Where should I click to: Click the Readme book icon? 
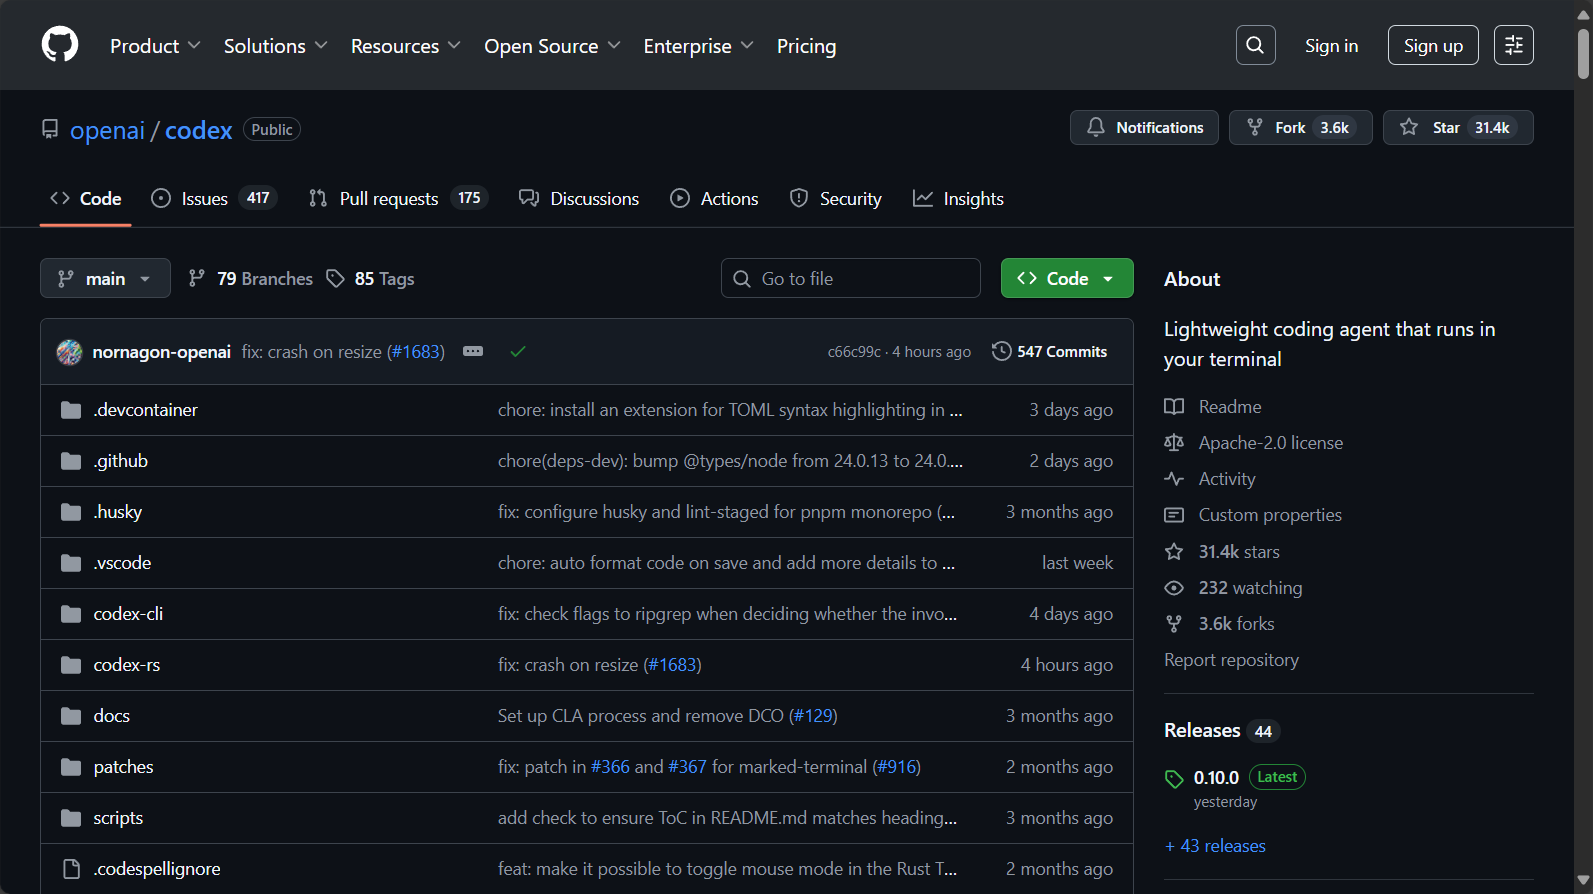pyautogui.click(x=1174, y=407)
